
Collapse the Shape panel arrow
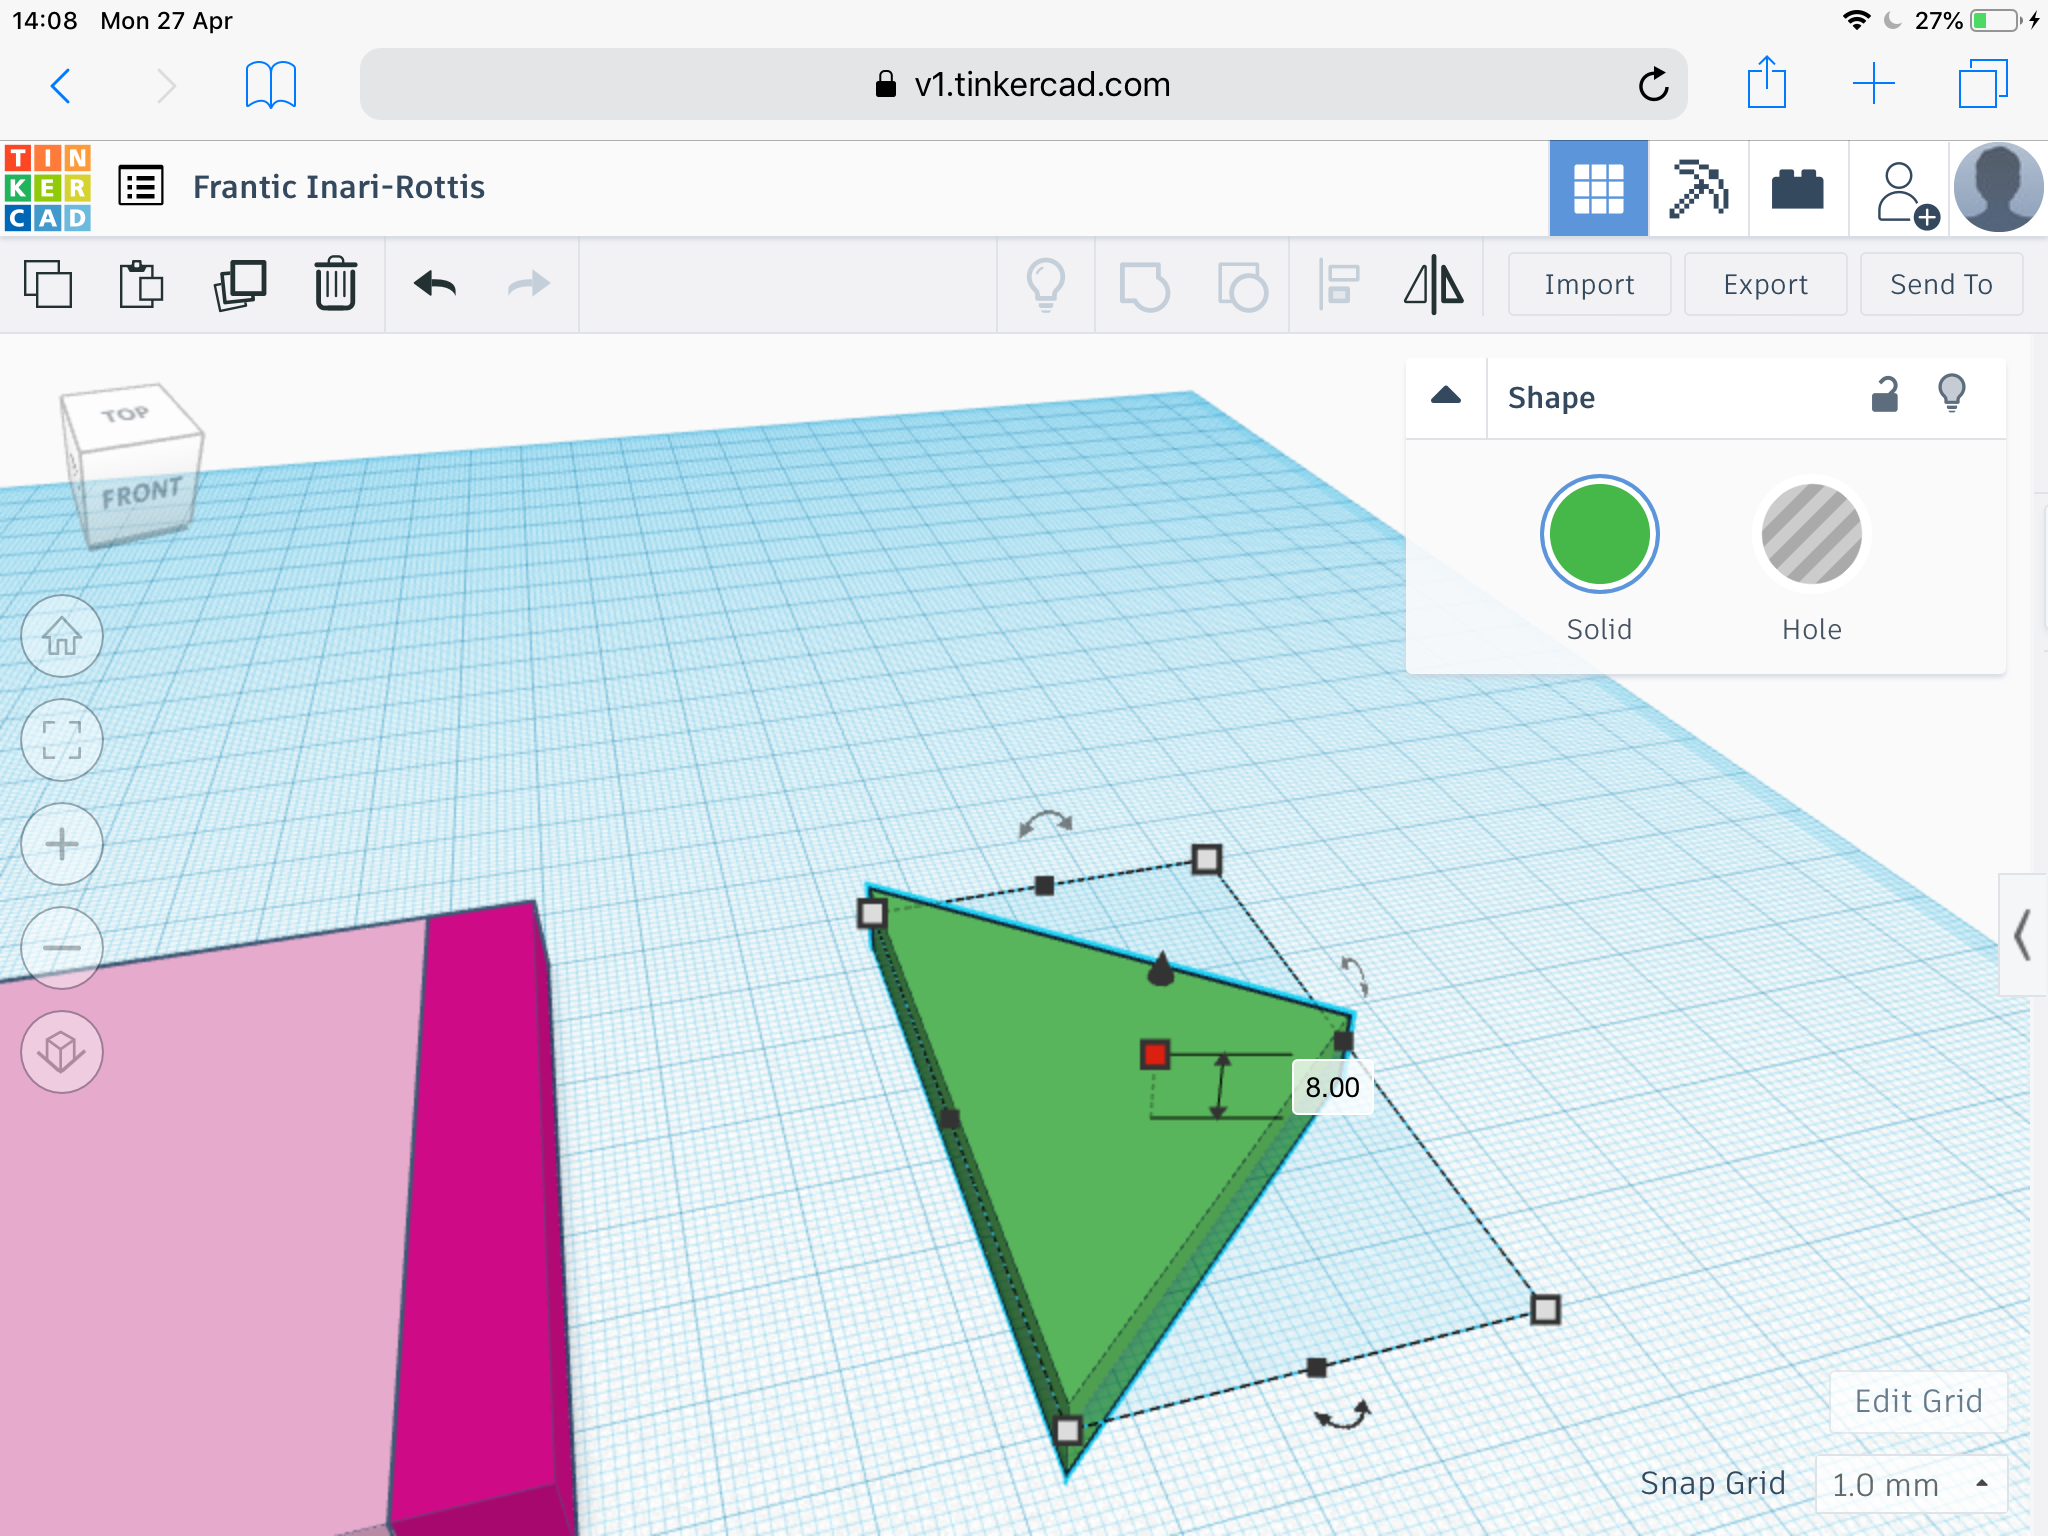tap(1446, 396)
